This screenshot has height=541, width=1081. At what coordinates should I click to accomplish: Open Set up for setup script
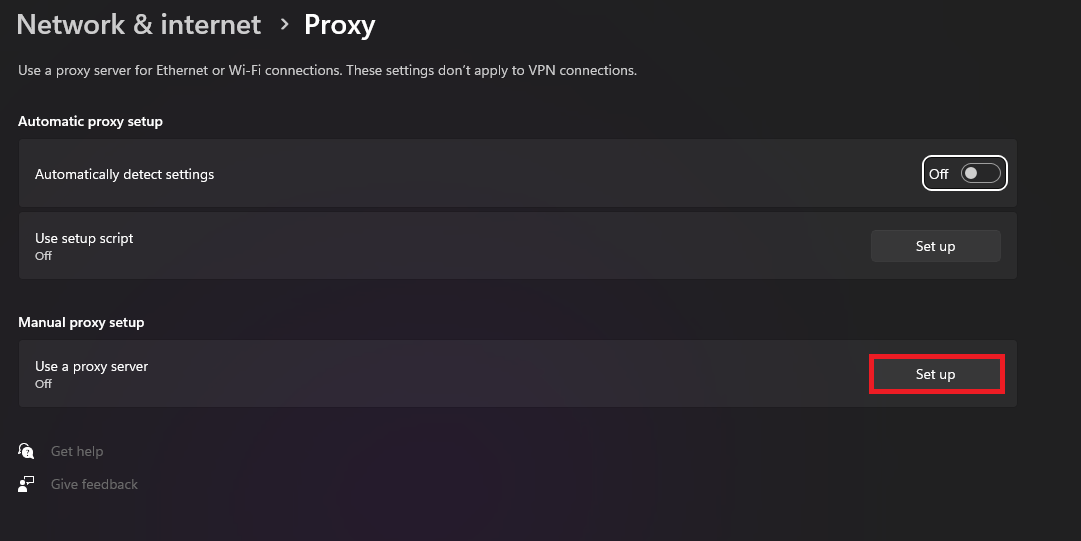(x=935, y=246)
